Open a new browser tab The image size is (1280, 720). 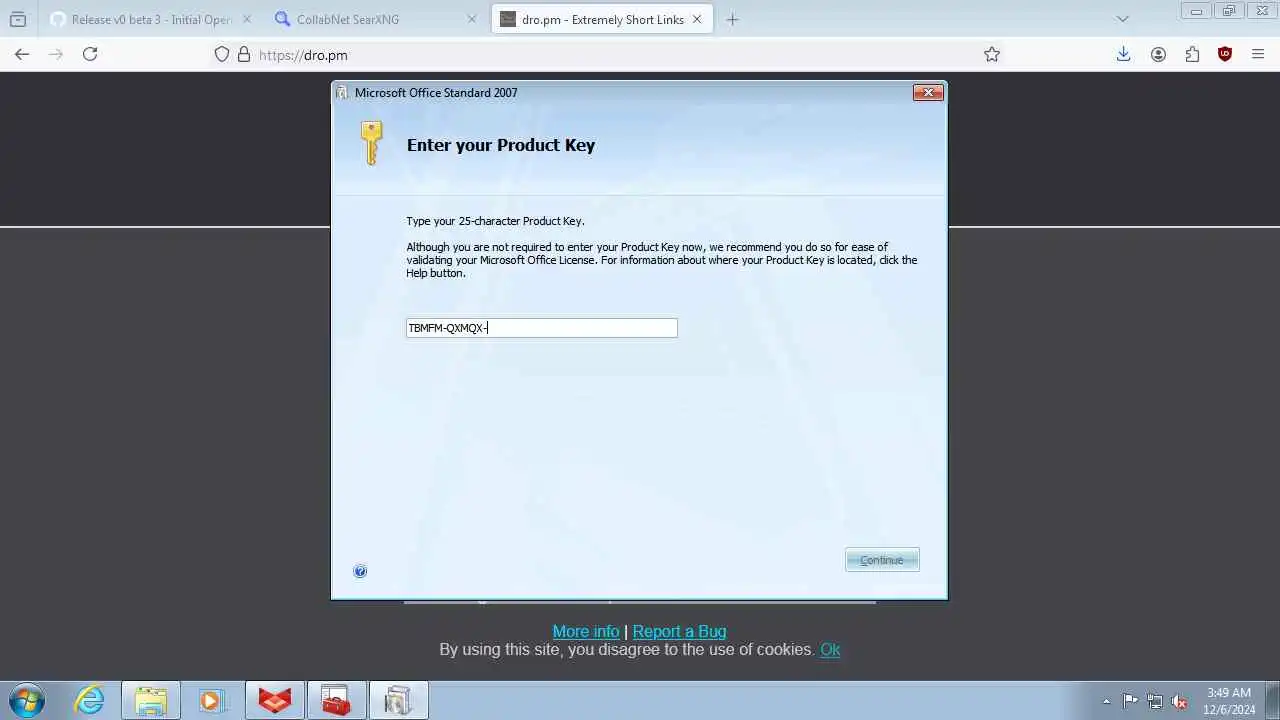click(x=732, y=19)
